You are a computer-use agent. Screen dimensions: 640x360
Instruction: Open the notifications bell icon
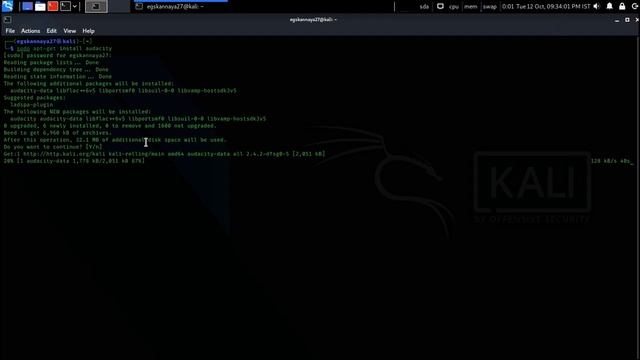tap(609, 6)
